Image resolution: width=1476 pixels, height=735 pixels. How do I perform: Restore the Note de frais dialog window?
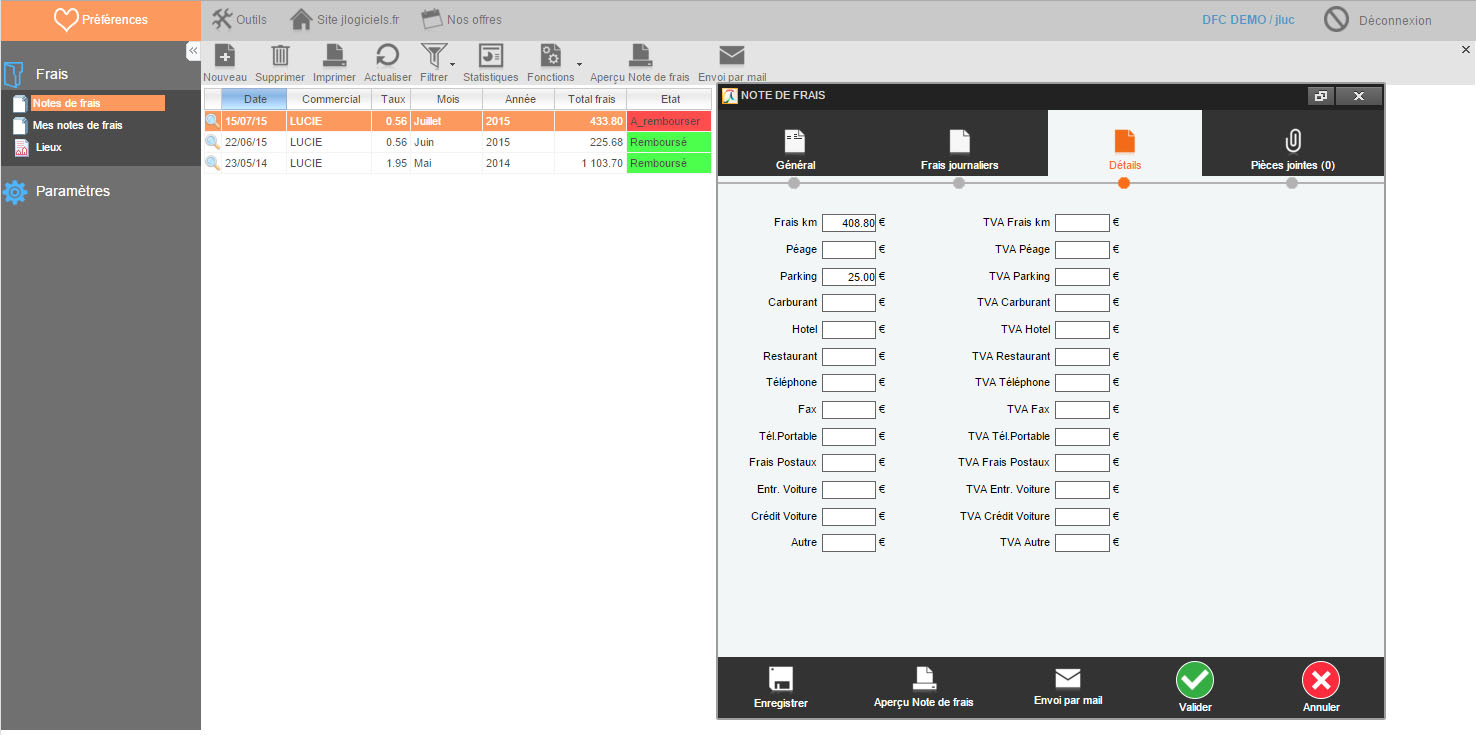click(1322, 96)
